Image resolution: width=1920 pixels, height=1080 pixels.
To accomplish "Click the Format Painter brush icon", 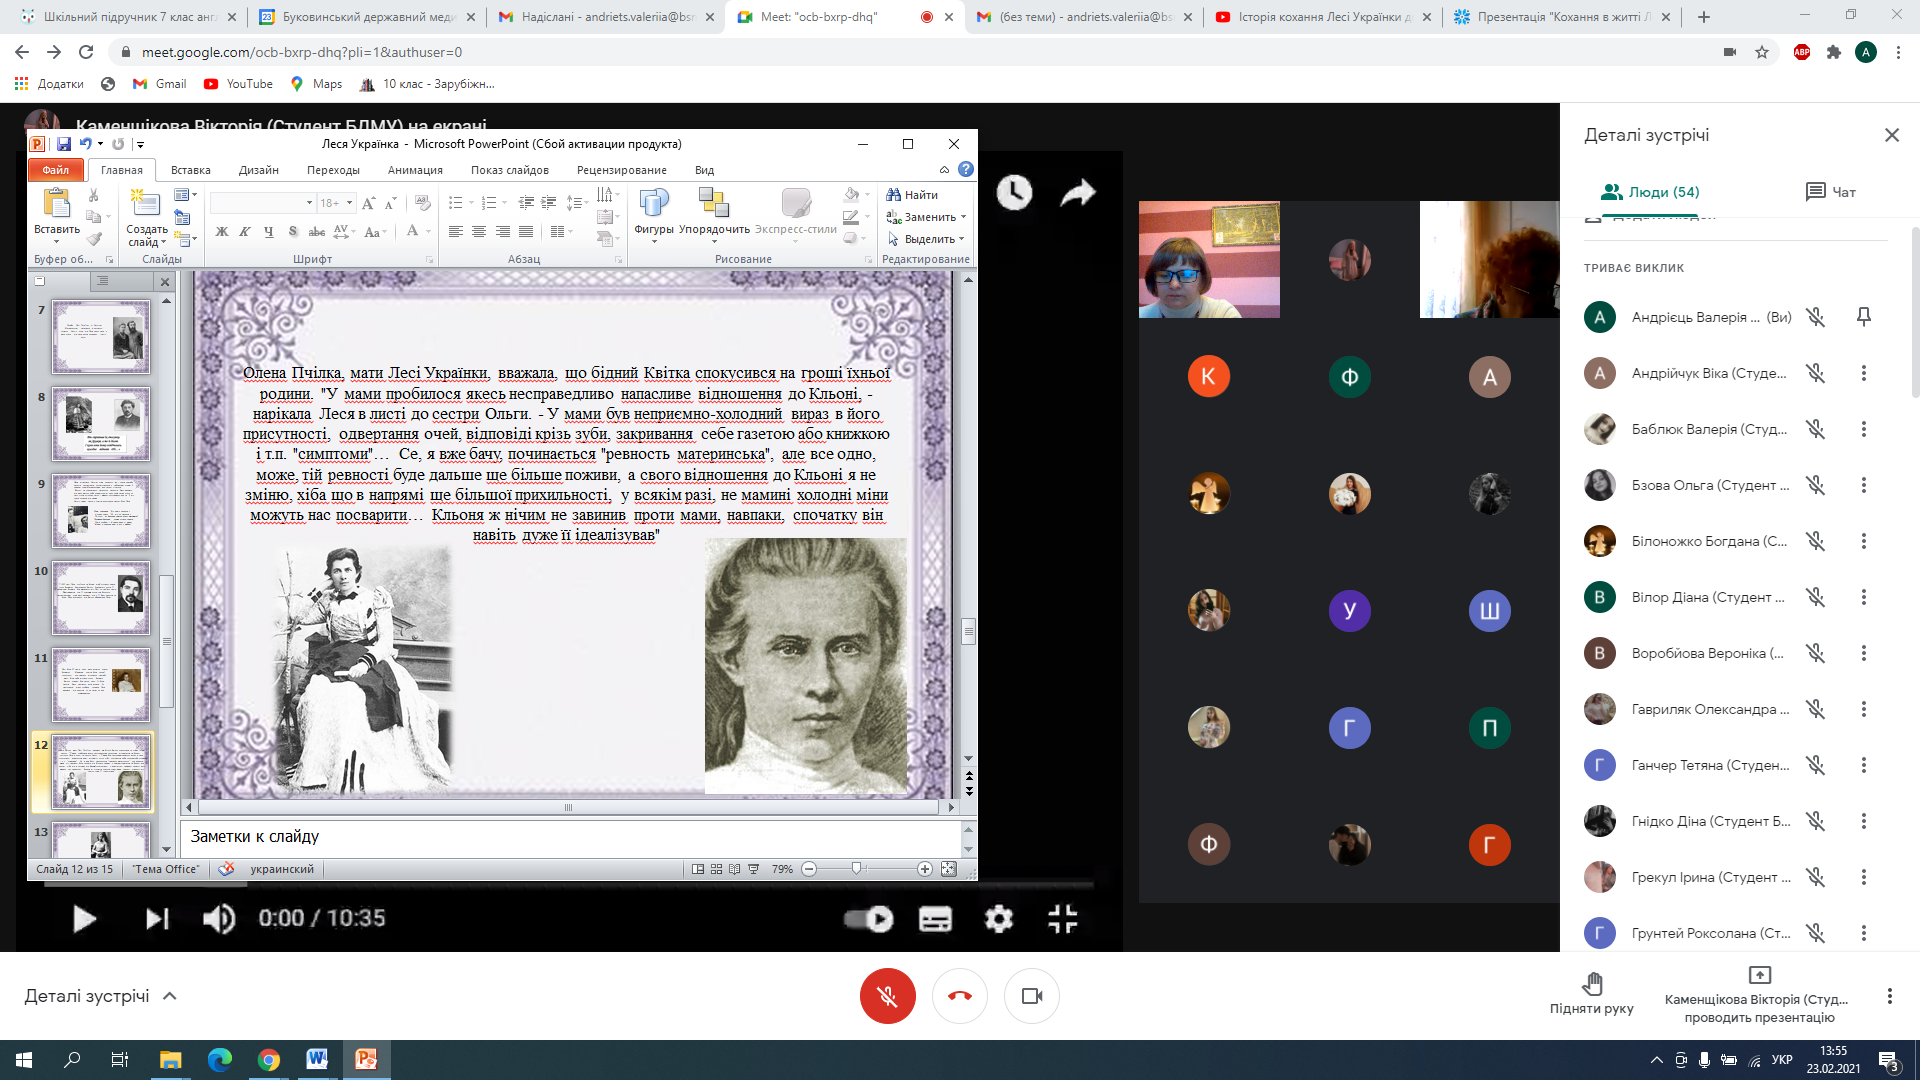I will [x=94, y=239].
